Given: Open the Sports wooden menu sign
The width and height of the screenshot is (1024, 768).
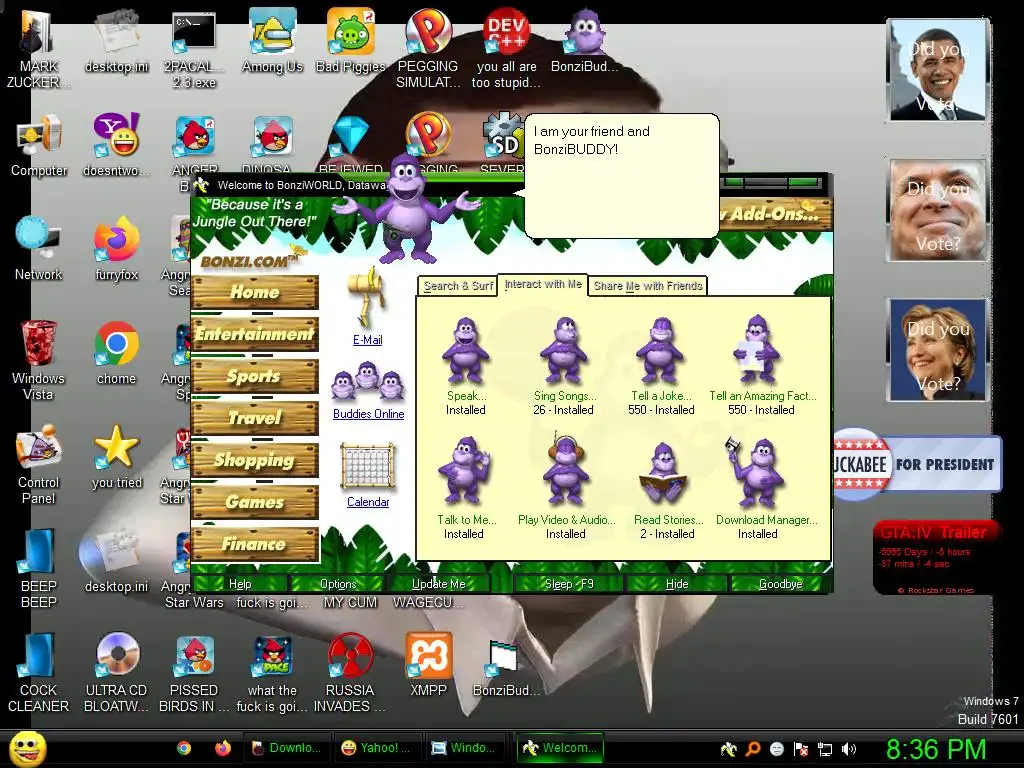Looking at the screenshot, I should 255,376.
